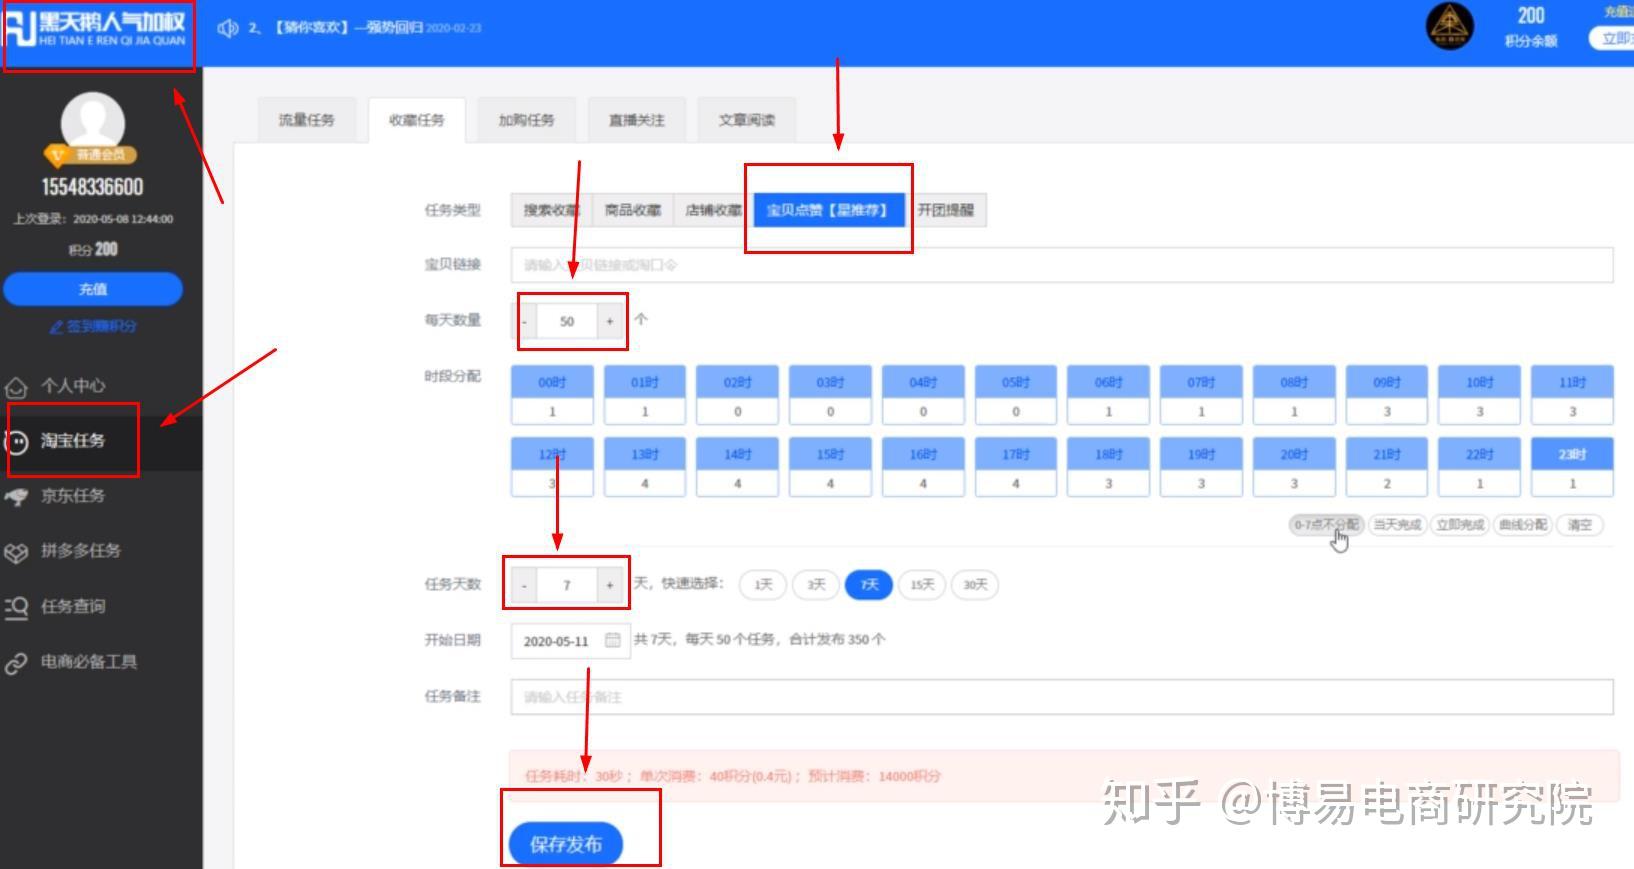Viewport: 1634px width, 869px height.
Task: Click the 拼多多任务 sidebar icon
Action: 16,552
